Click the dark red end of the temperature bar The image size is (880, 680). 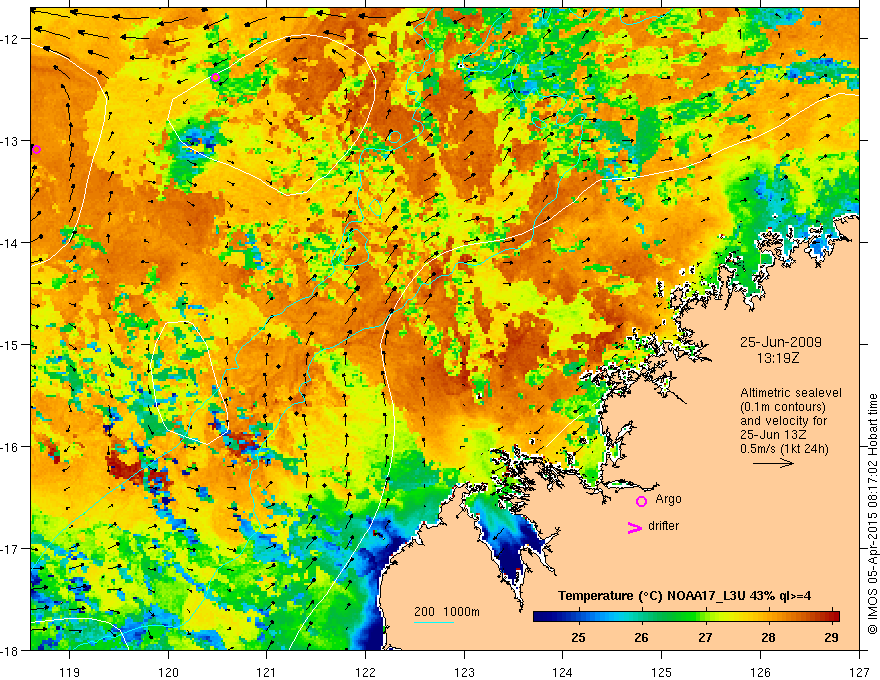click(834, 616)
